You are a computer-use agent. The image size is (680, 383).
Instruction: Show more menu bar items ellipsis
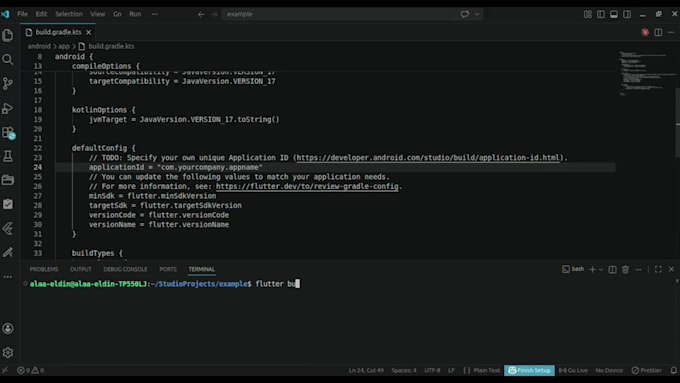(x=155, y=14)
